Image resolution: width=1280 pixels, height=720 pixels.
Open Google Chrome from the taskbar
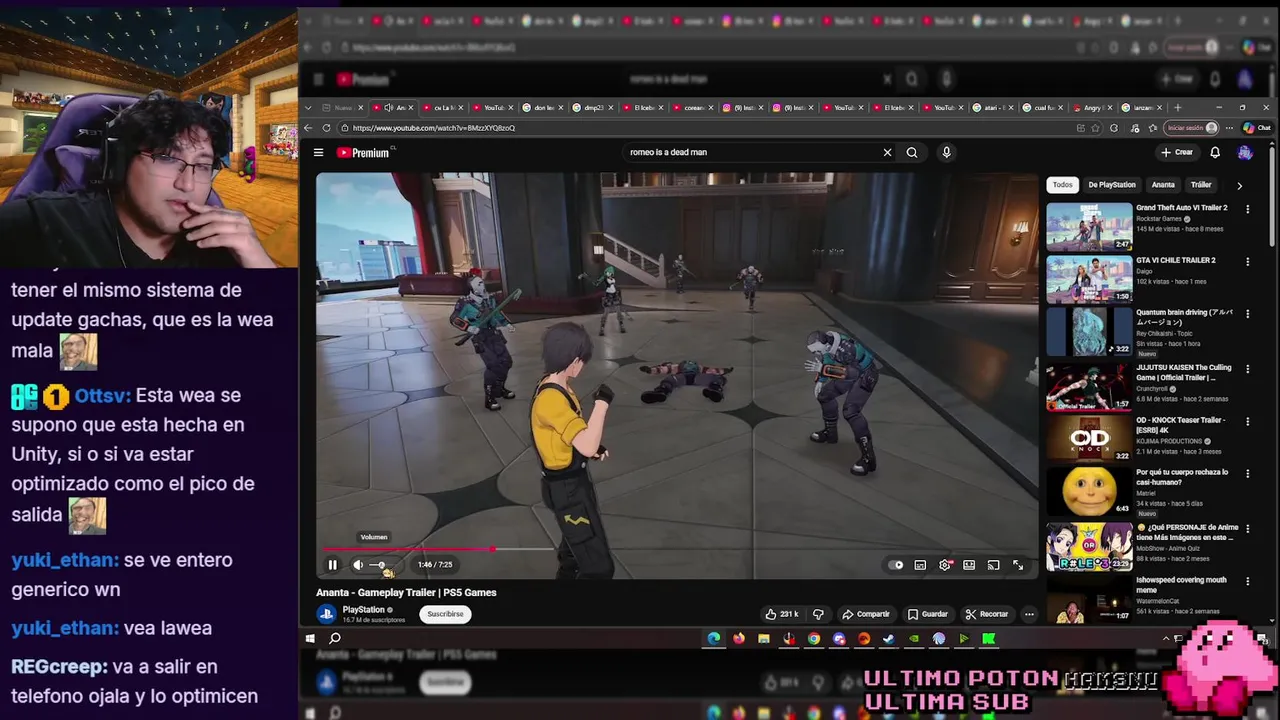click(x=814, y=638)
